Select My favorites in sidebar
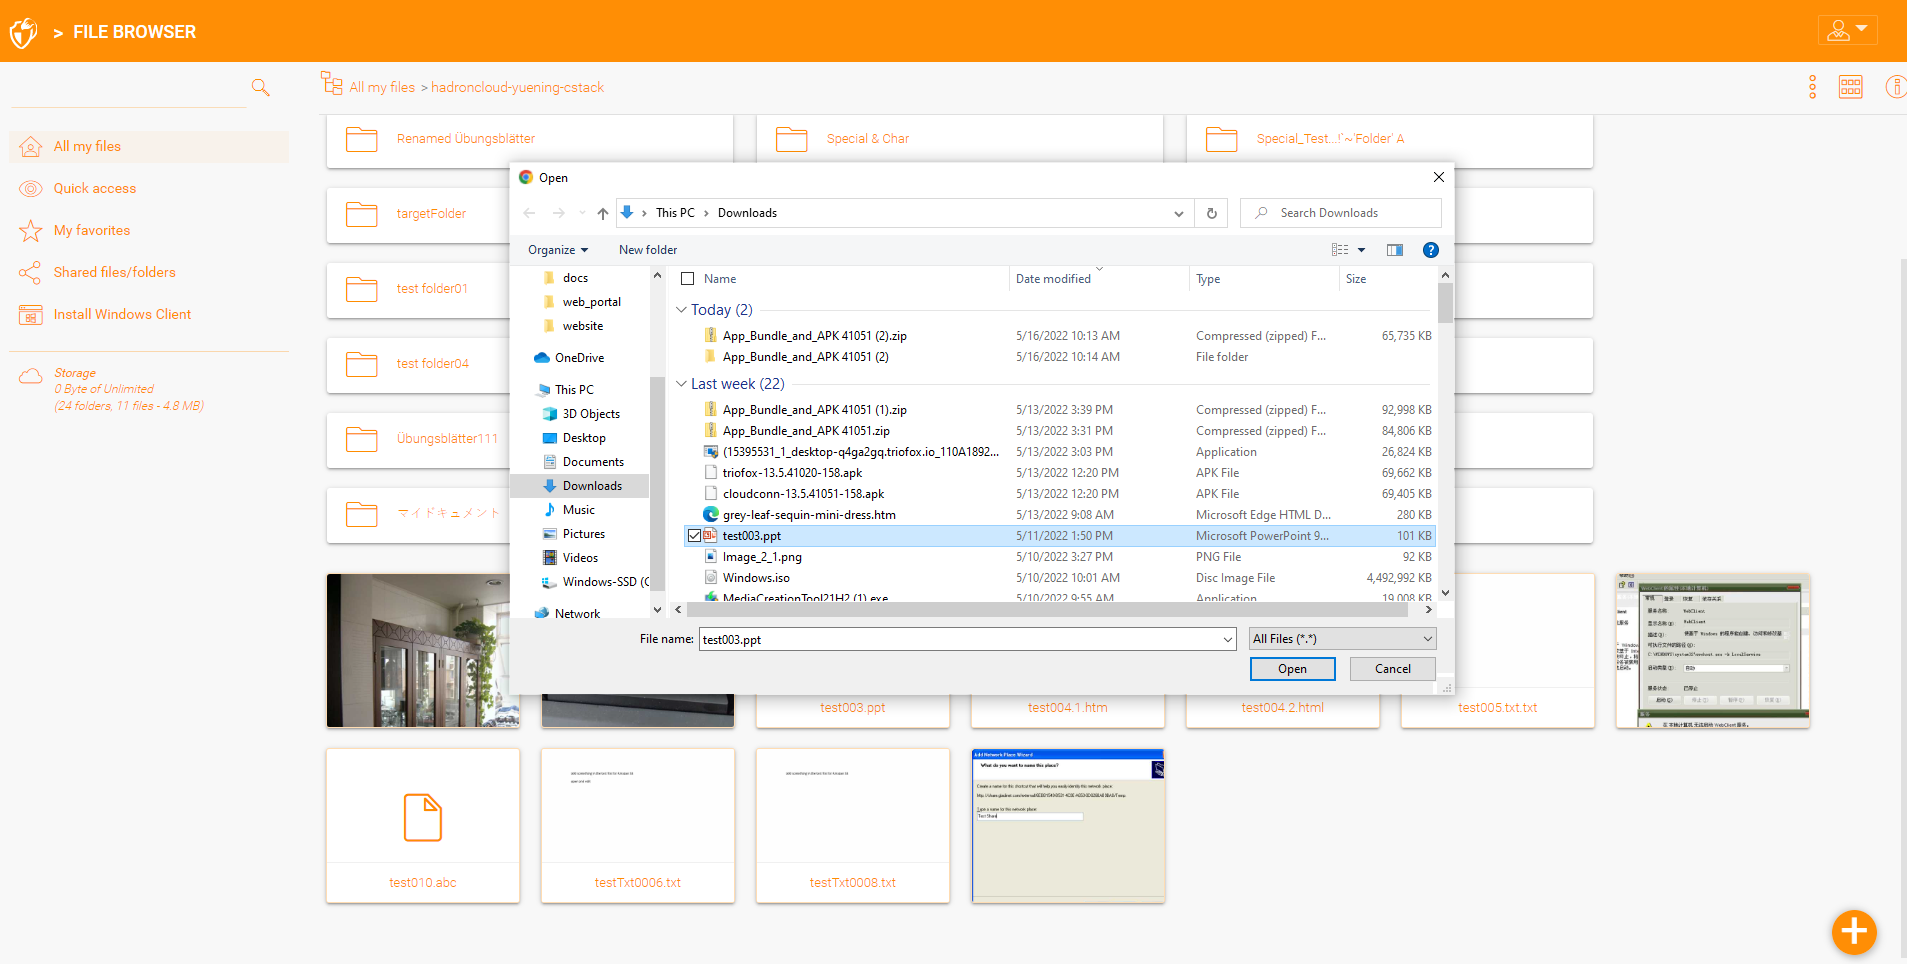Screen dimensions: 1907x964 click(x=92, y=231)
